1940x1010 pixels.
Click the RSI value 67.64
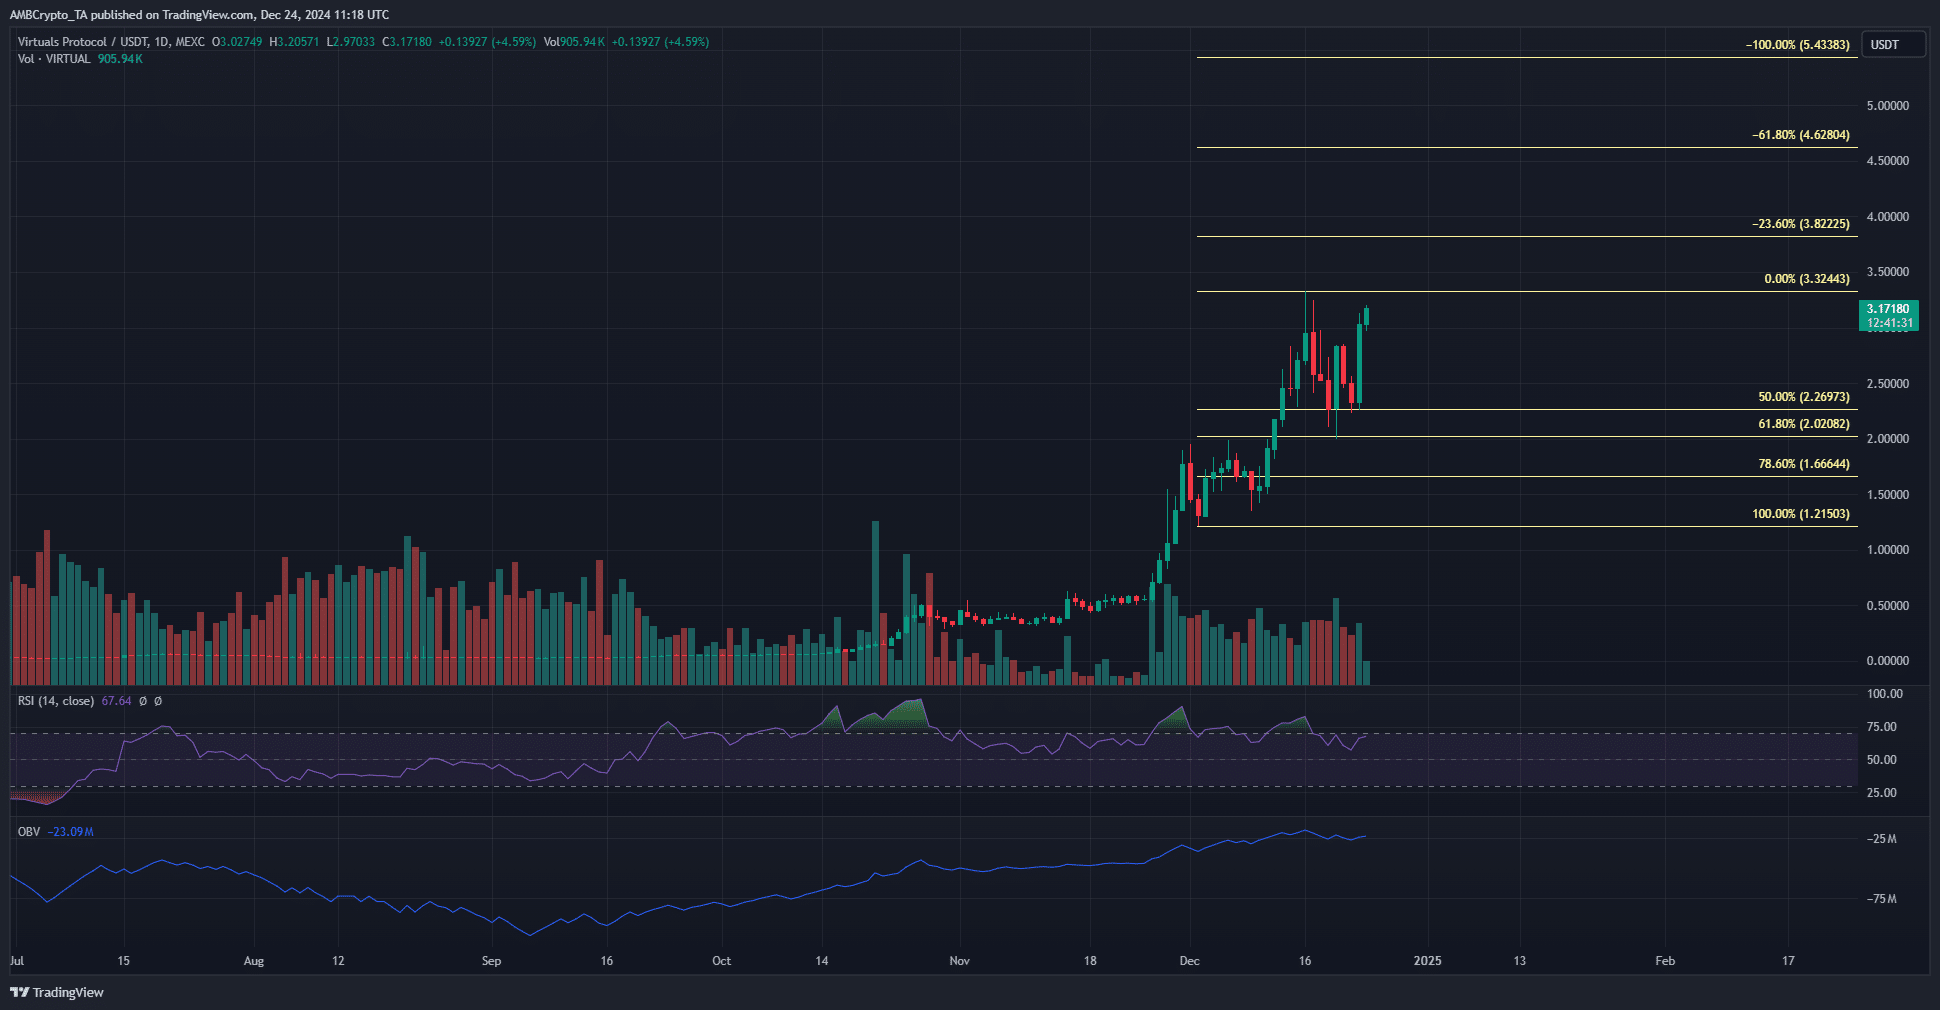click(117, 701)
